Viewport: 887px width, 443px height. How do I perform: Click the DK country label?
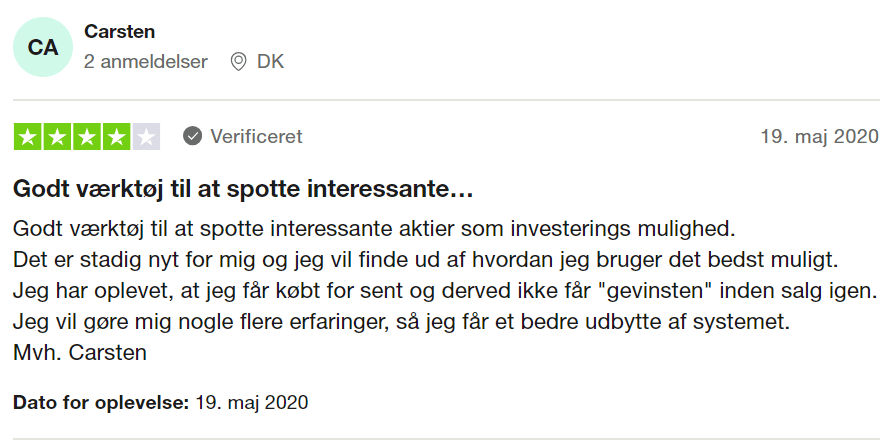(270, 61)
